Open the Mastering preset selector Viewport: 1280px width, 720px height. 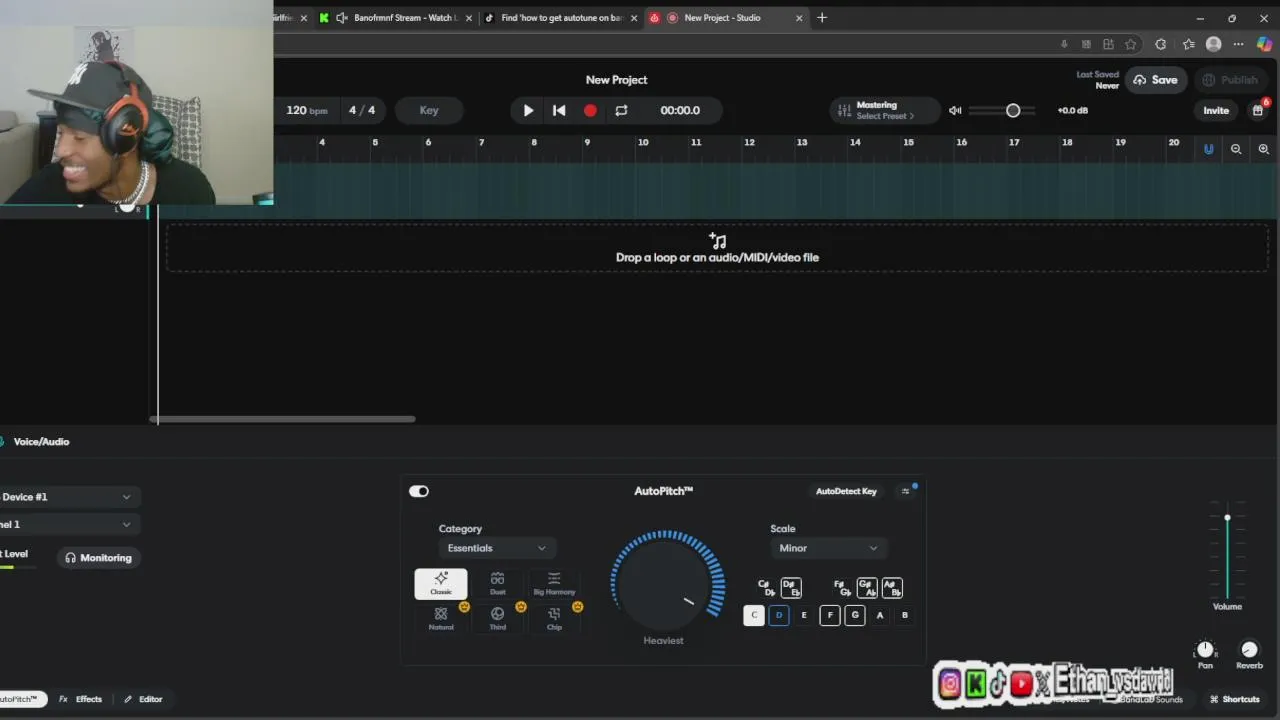884,110
